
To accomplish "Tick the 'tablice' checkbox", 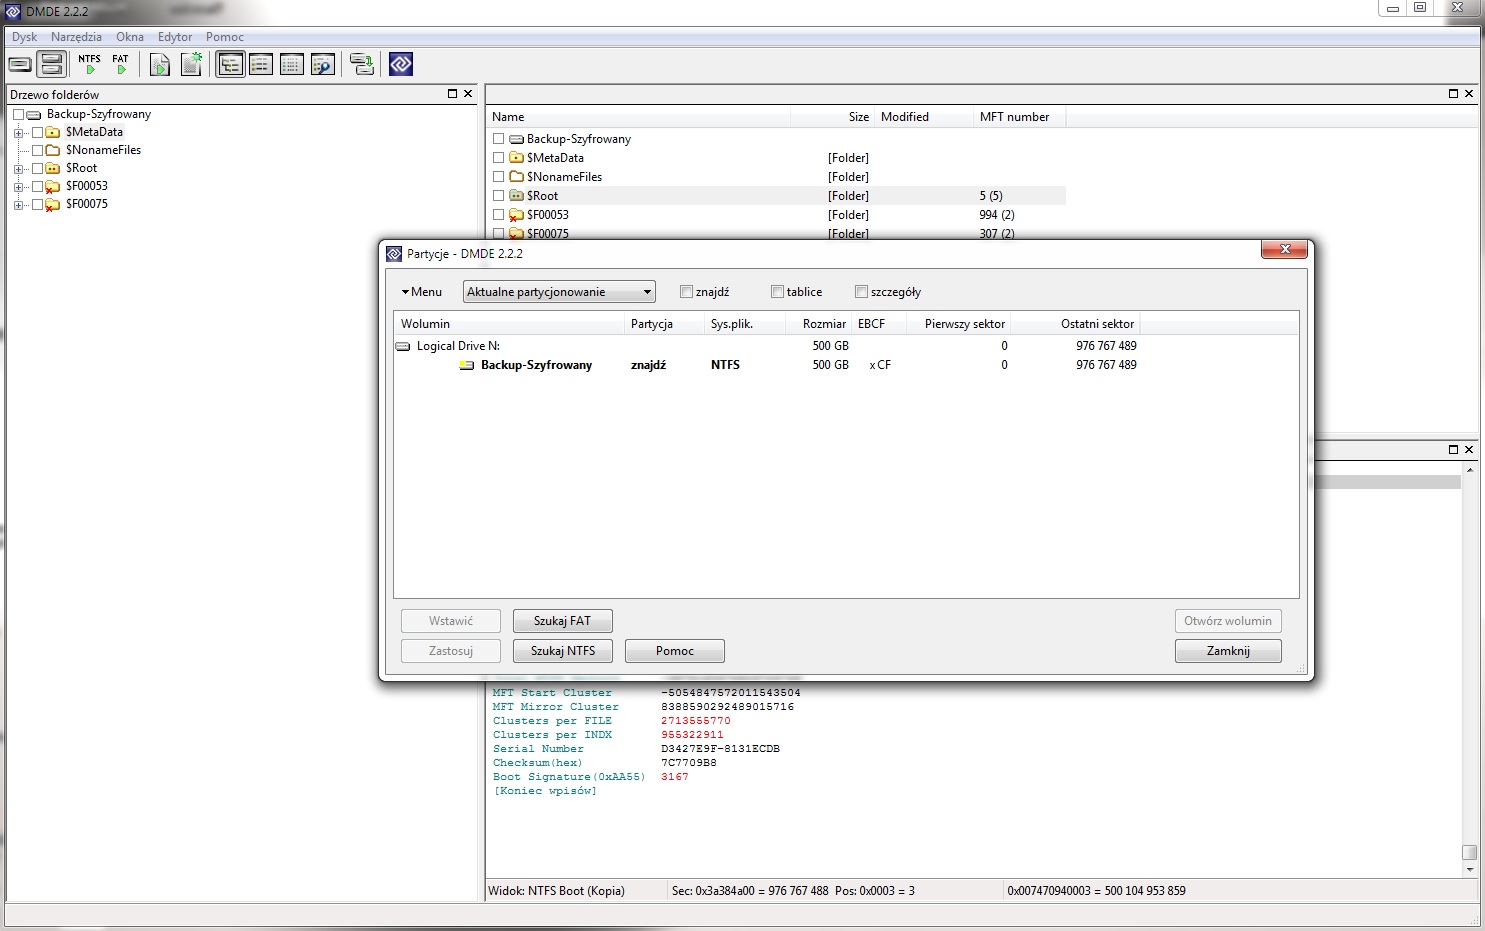I will [x=777, y=292].
